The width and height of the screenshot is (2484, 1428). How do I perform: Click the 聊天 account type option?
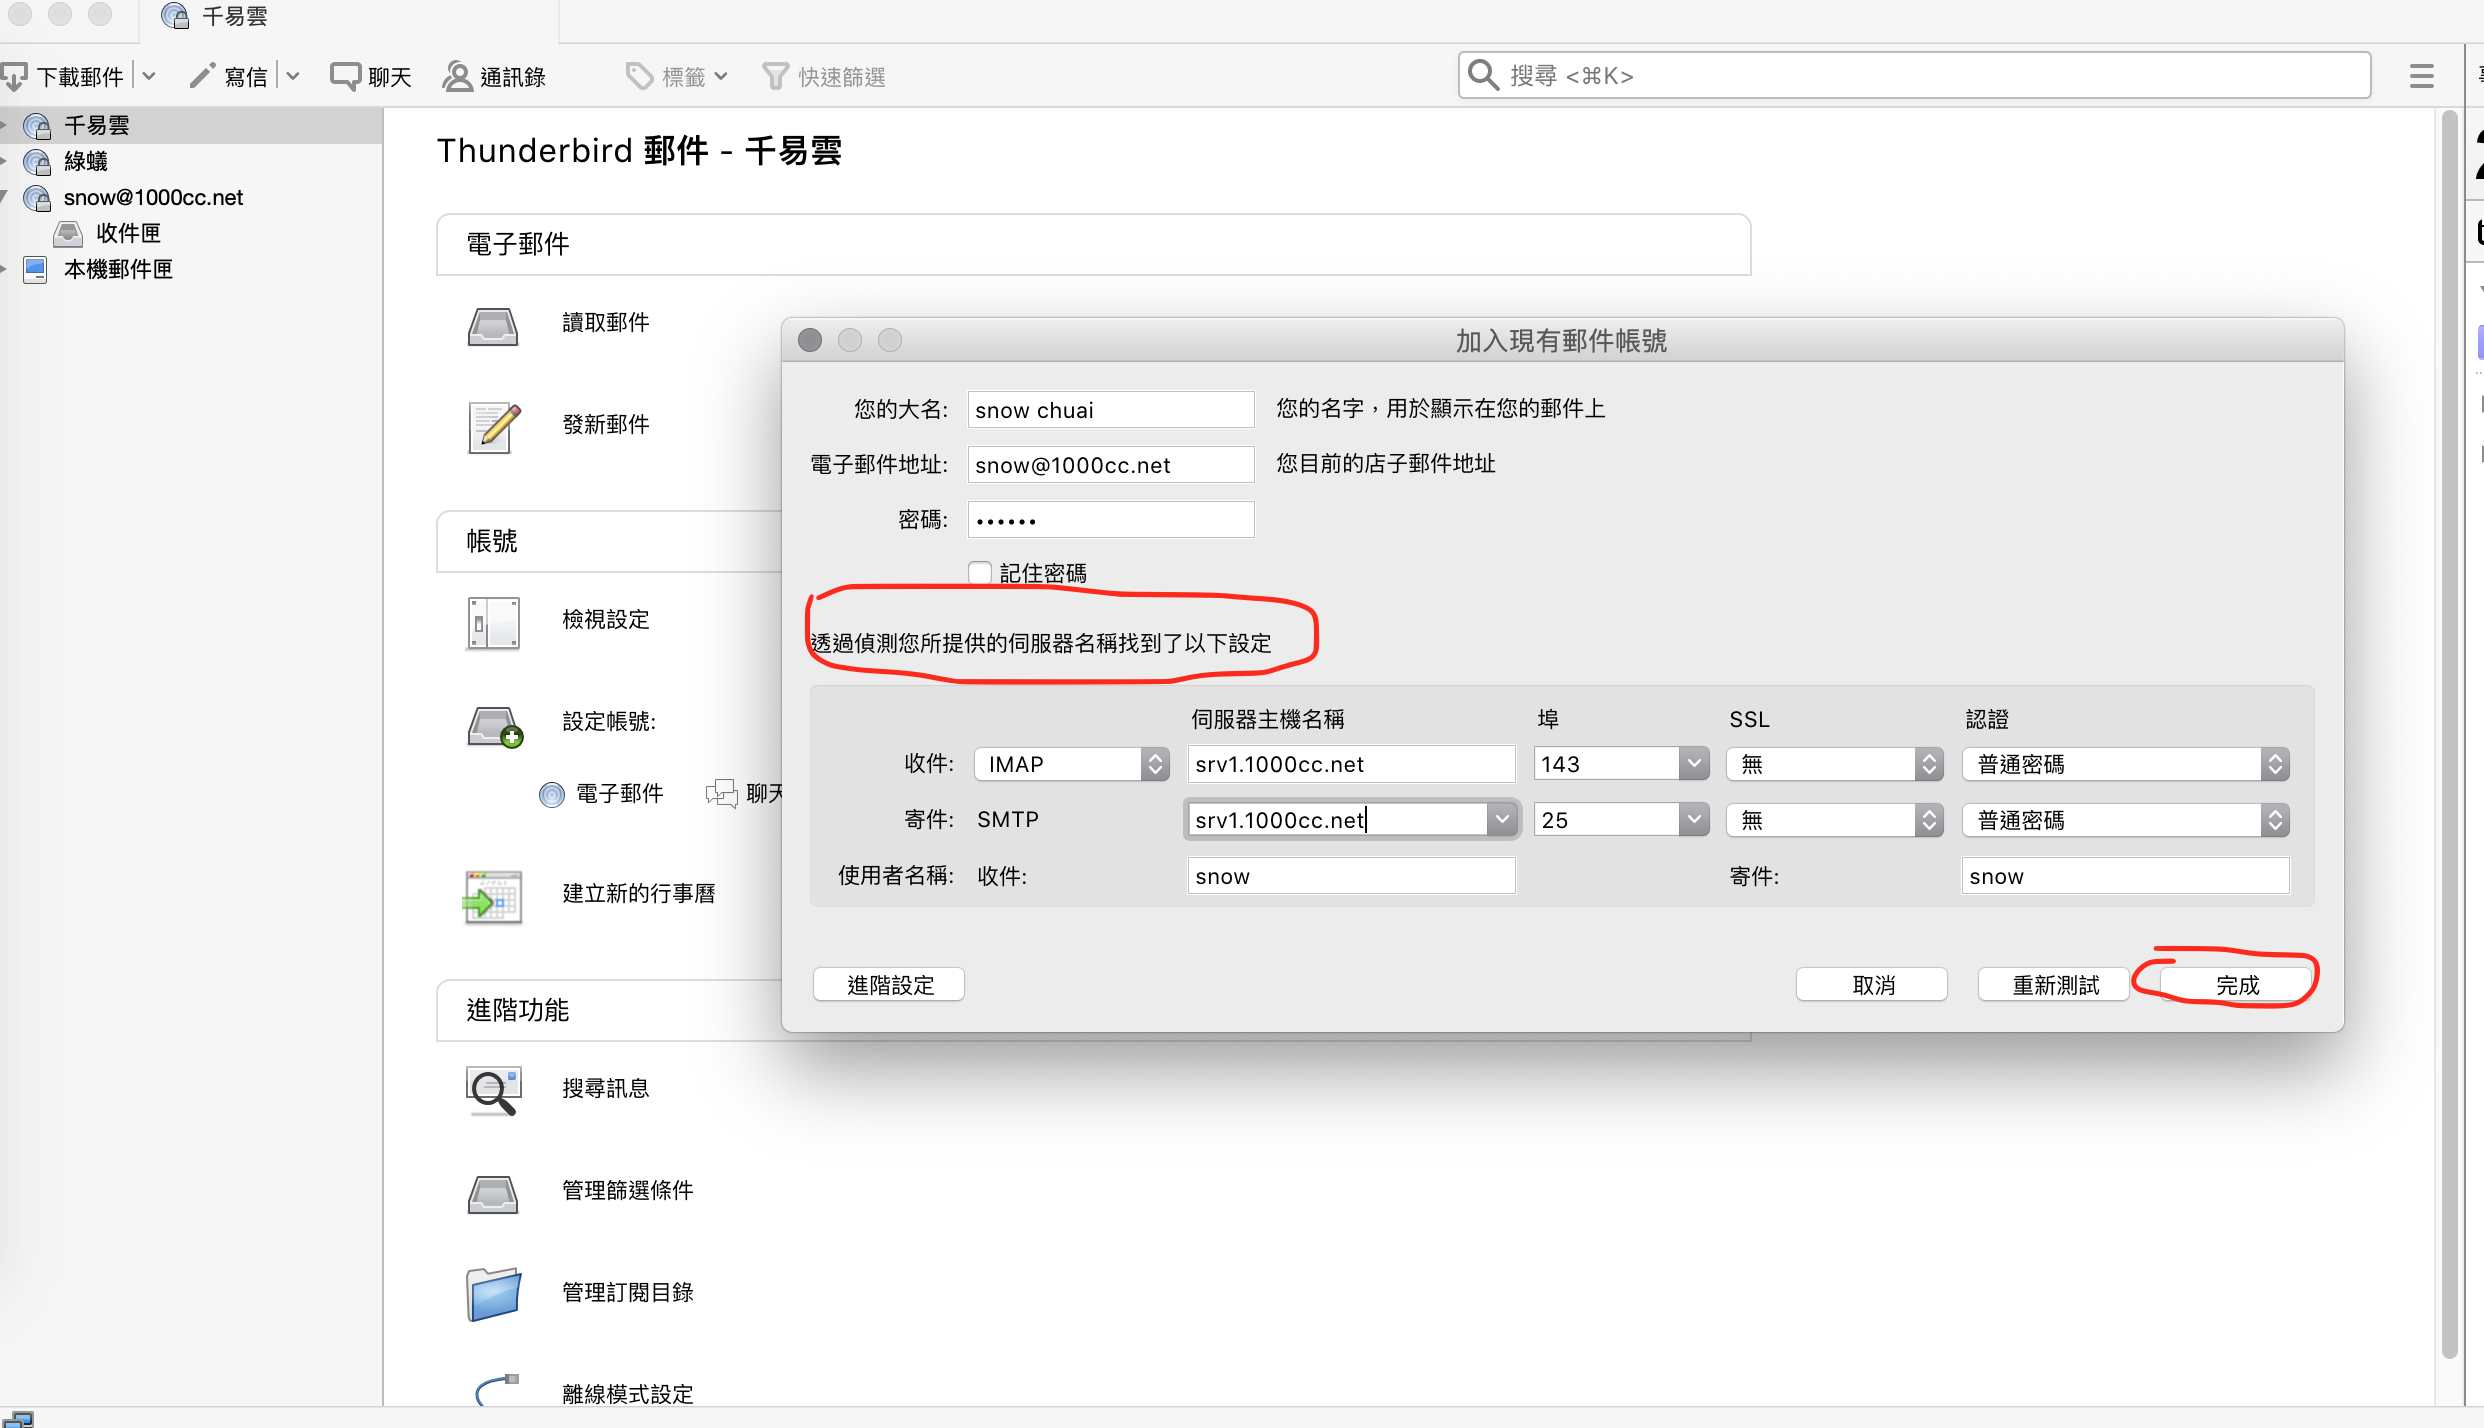(x=745, y=794)
